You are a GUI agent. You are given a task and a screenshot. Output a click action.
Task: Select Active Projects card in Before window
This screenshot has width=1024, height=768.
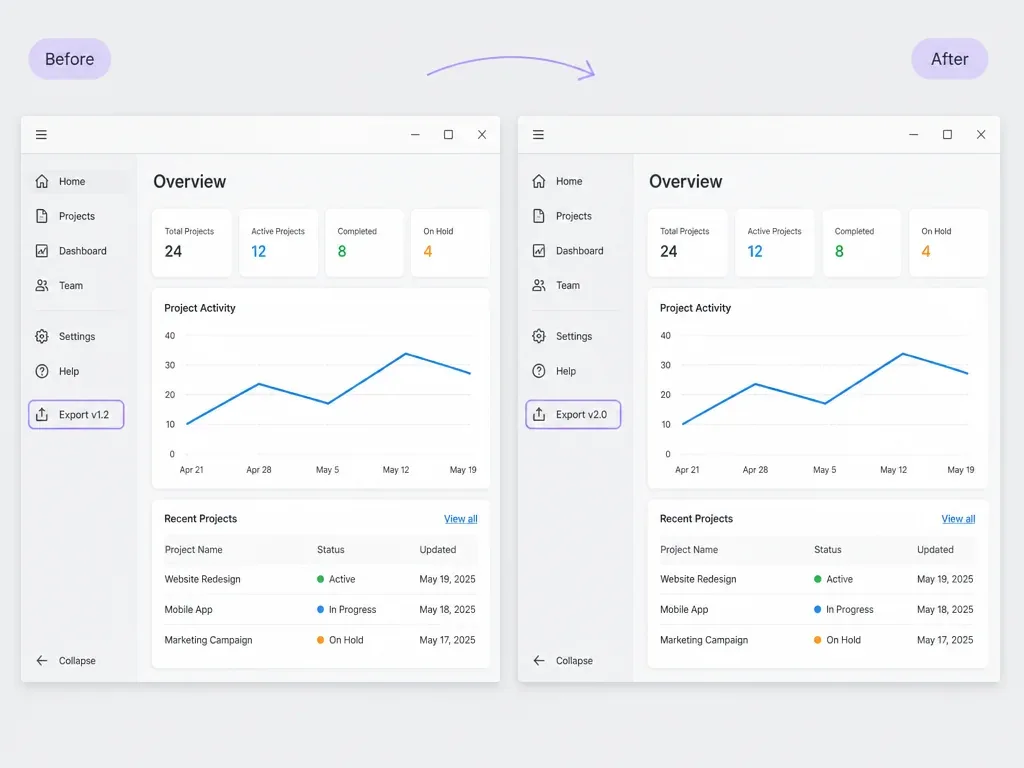(279, 243)
